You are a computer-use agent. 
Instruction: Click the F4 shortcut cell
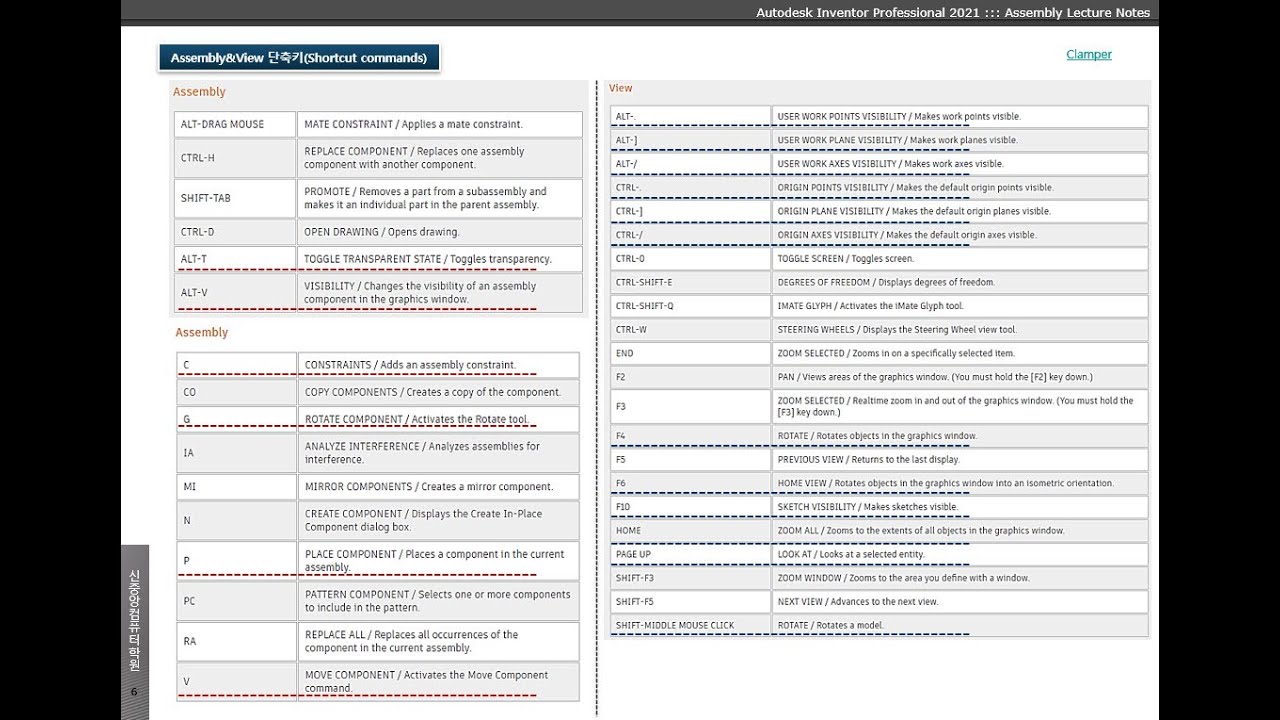[x=691, y=436]
